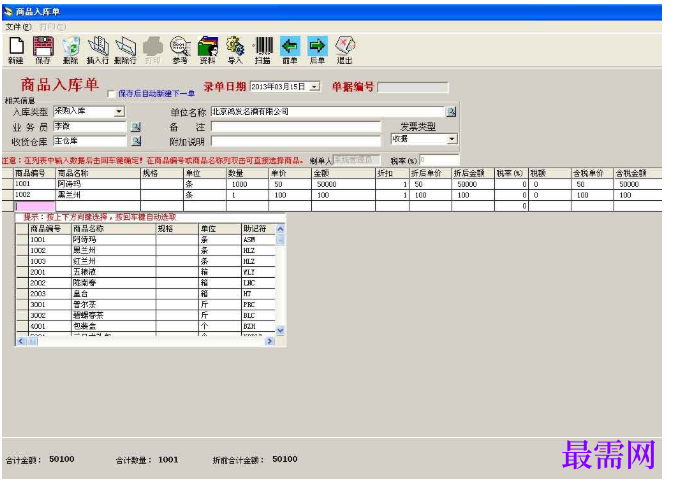Open the 资料 (Data) folder icon
674x486 pixels.
[208, 50]
